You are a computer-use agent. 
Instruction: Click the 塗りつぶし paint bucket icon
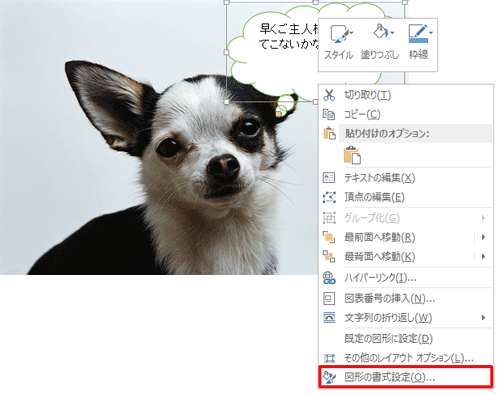(x=380, y=32)
